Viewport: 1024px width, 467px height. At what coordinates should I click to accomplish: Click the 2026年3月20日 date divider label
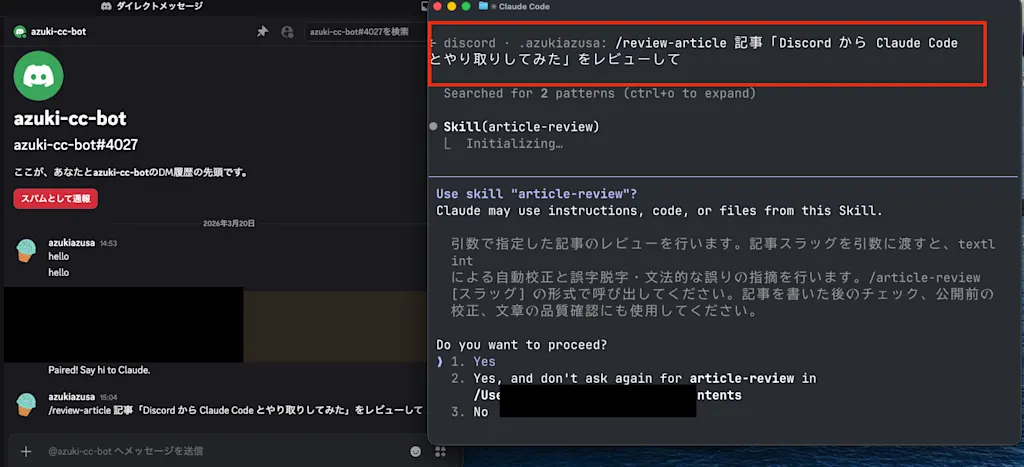tap(229, 223)
